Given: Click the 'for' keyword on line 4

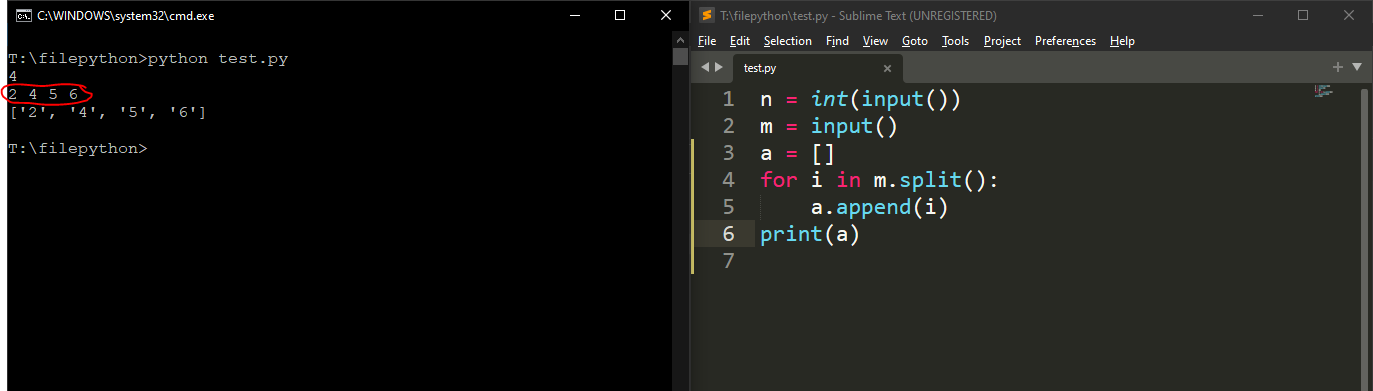Looking at the screenshot, I should click(779, 180).
